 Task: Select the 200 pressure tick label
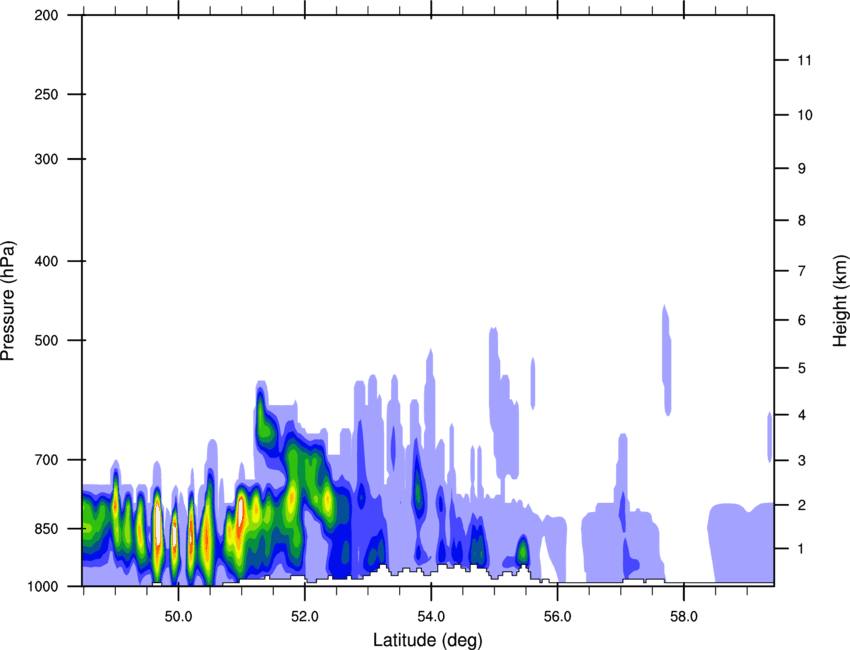coord(46,15)
